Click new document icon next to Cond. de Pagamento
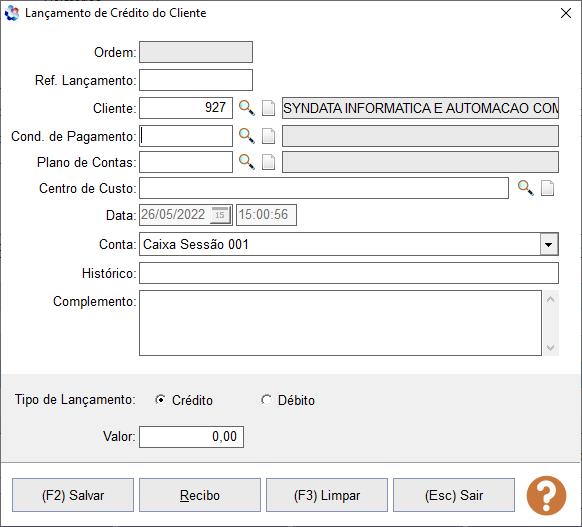 (x=268, y=136)
